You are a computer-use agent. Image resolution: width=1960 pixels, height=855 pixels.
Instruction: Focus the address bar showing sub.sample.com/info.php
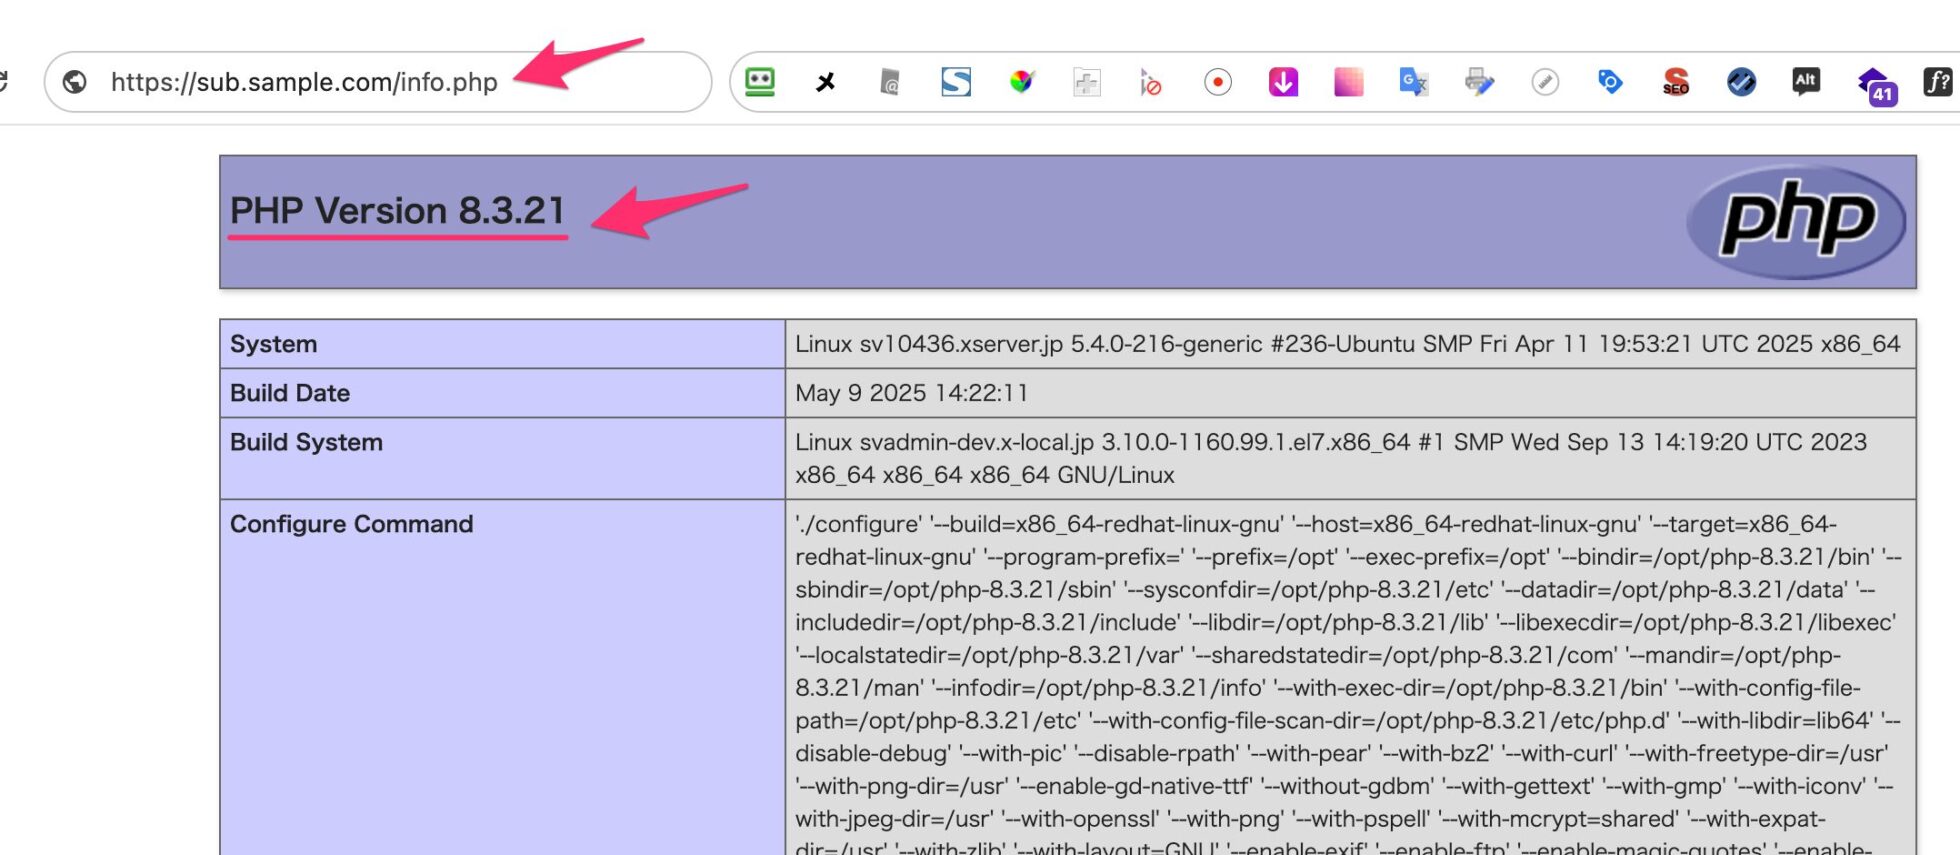(x=377, y=82)
